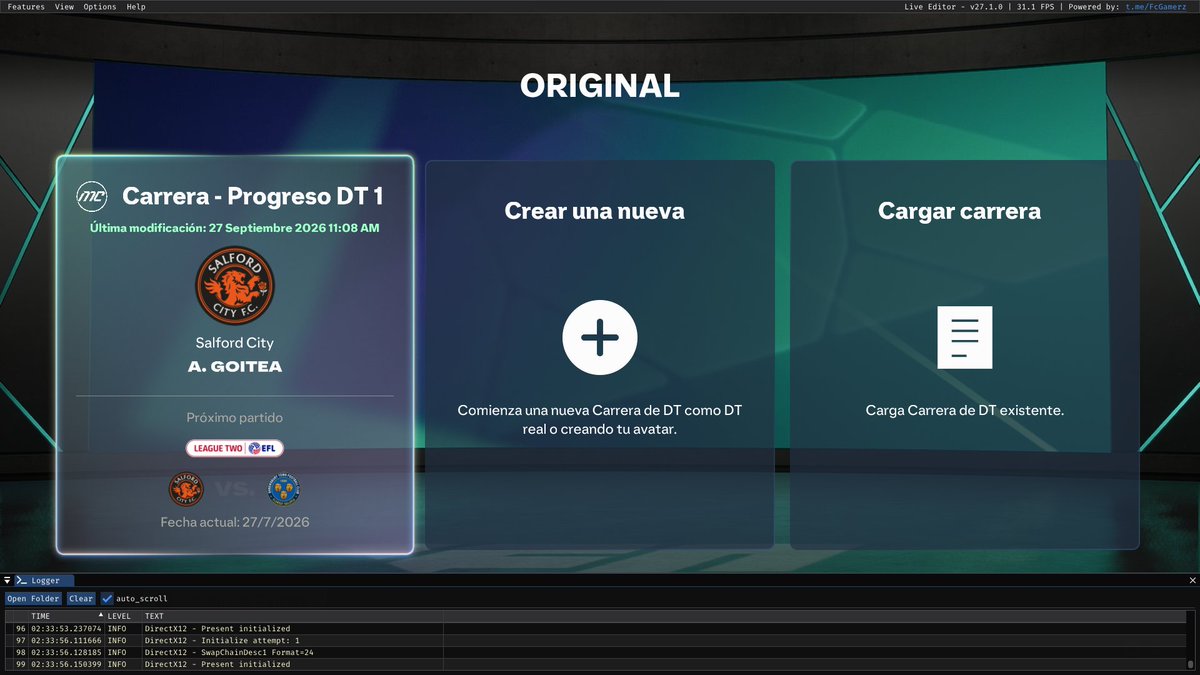Click the Carga Carrera de DT existente text
The width and height of the screenshot is (1200, 675).
pos(965,411)
